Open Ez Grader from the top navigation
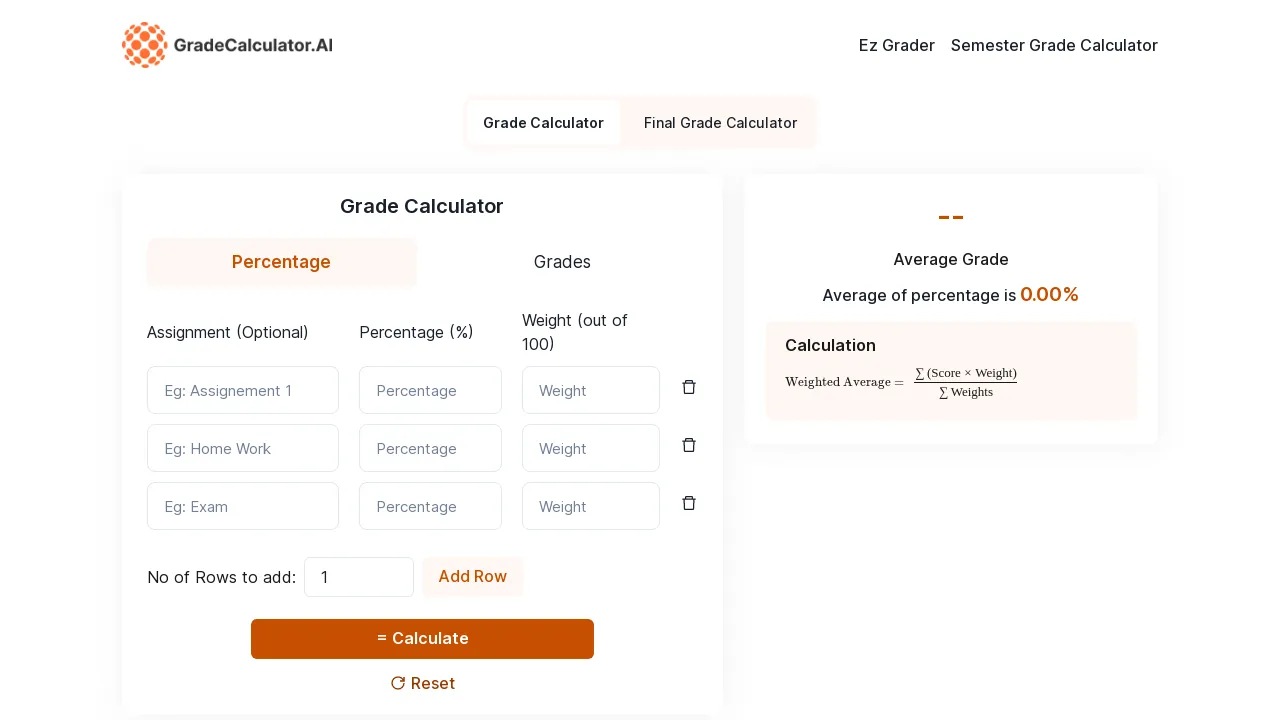The image size is (1280, 720). point(896,45)
